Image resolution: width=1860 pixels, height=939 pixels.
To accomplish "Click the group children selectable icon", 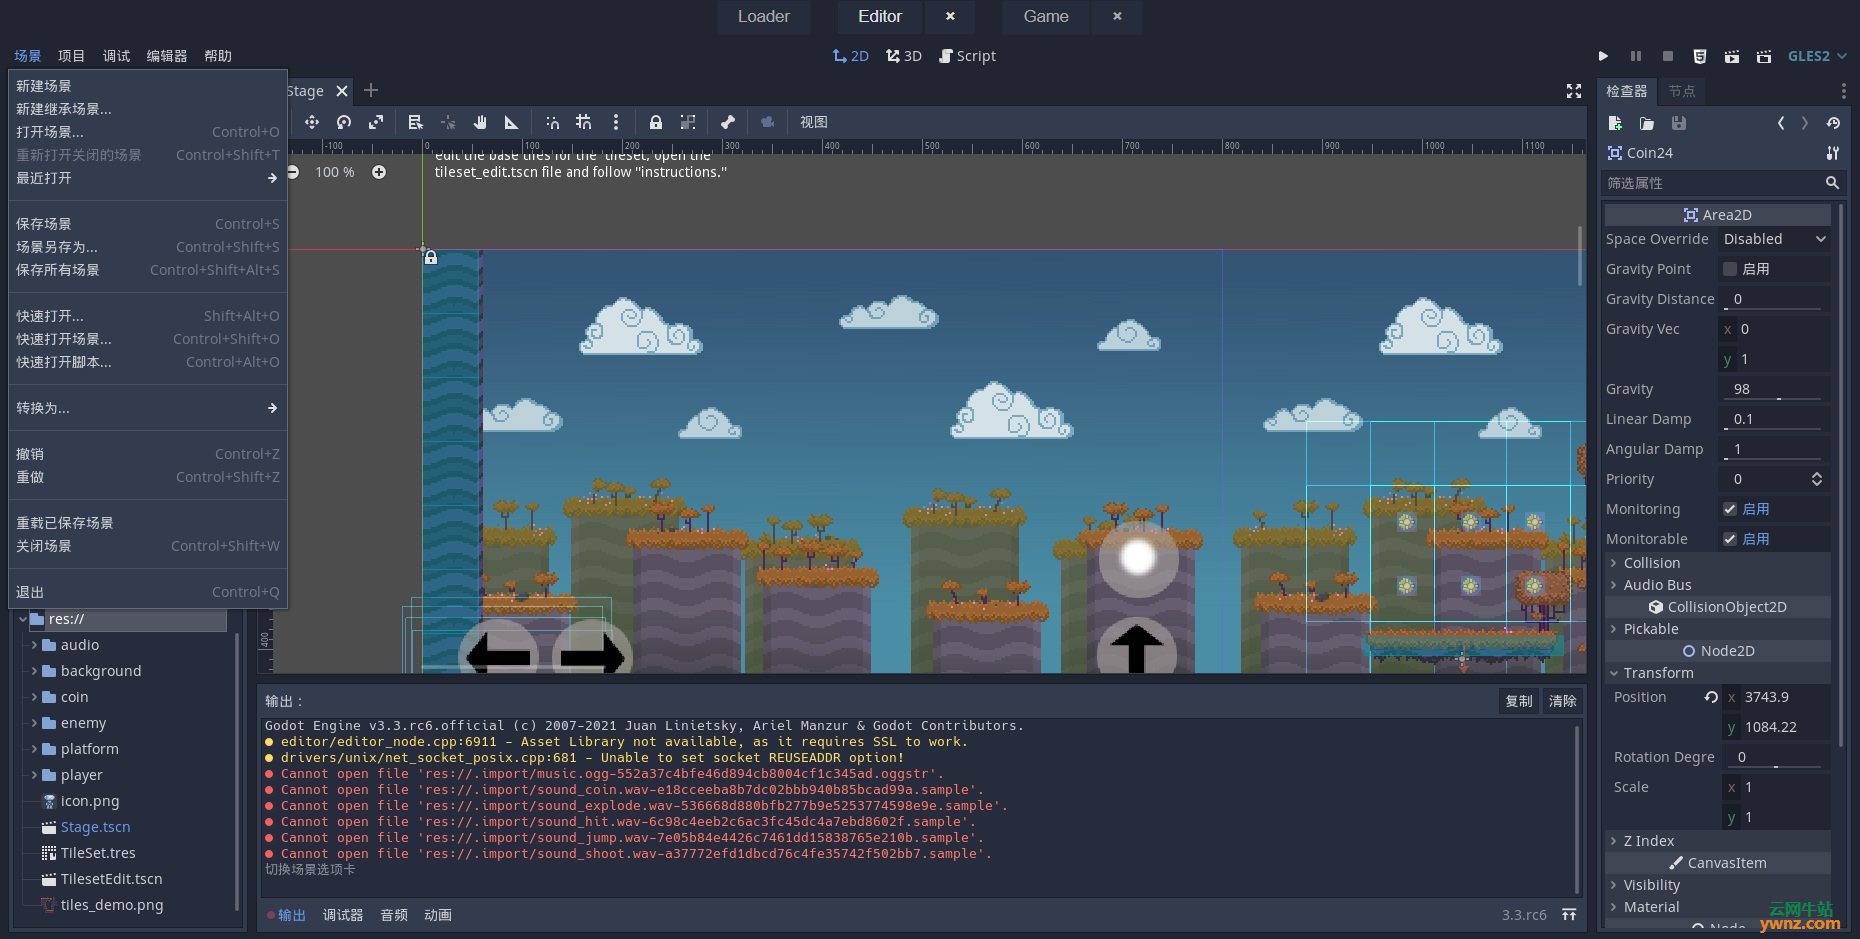I will pos(688,122).
